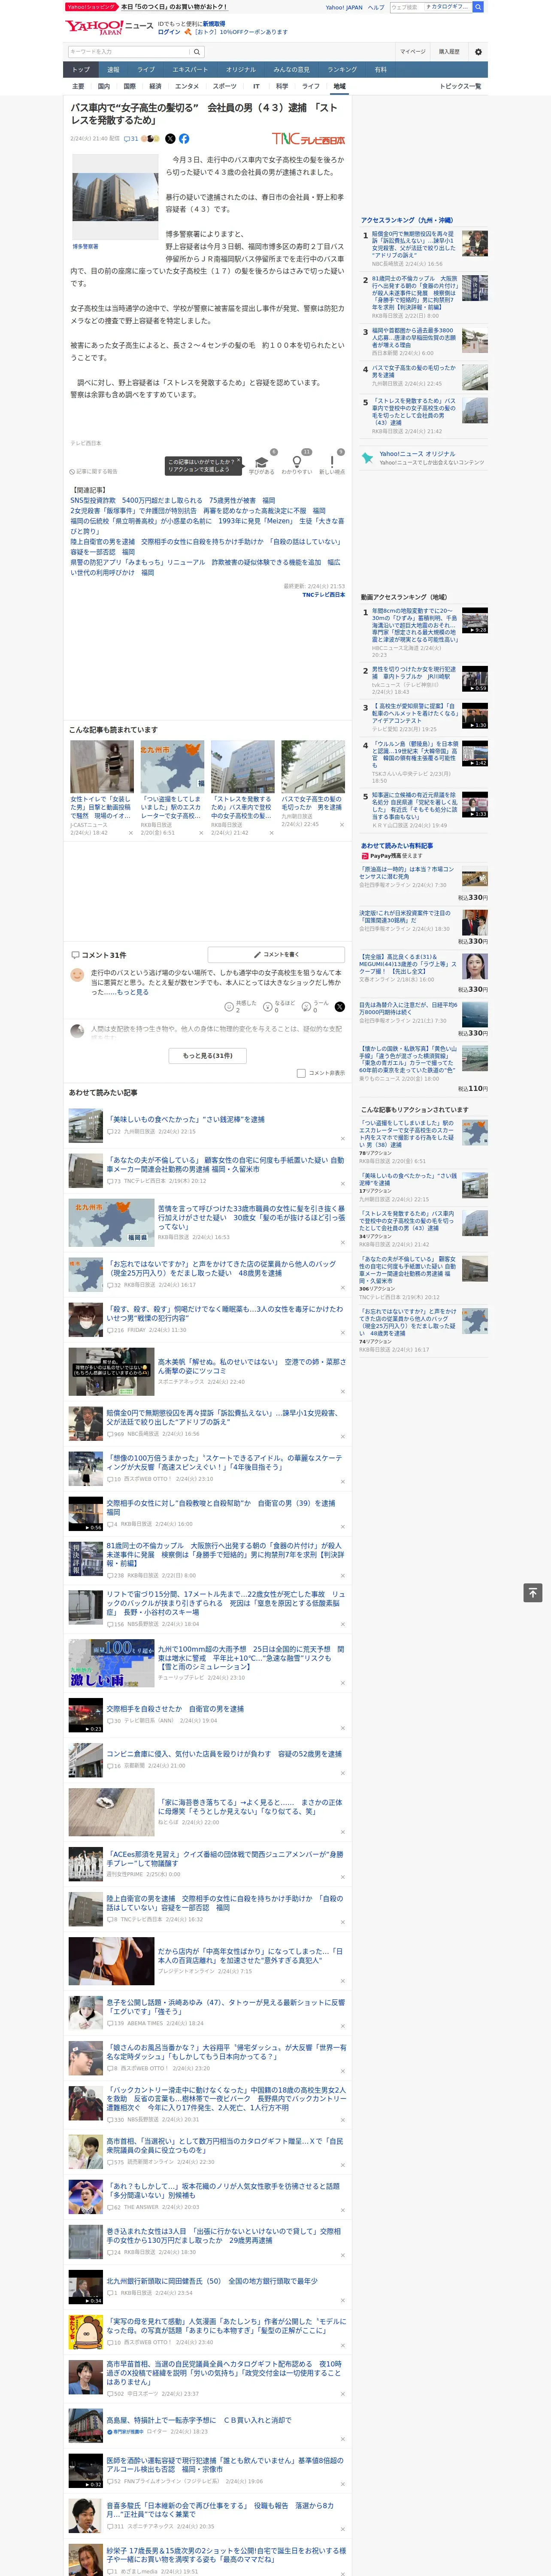Viewport: 551px width, 2576px height.
Task: Expand the first comment with もっと見る
Action: click(x=133, y=992)
